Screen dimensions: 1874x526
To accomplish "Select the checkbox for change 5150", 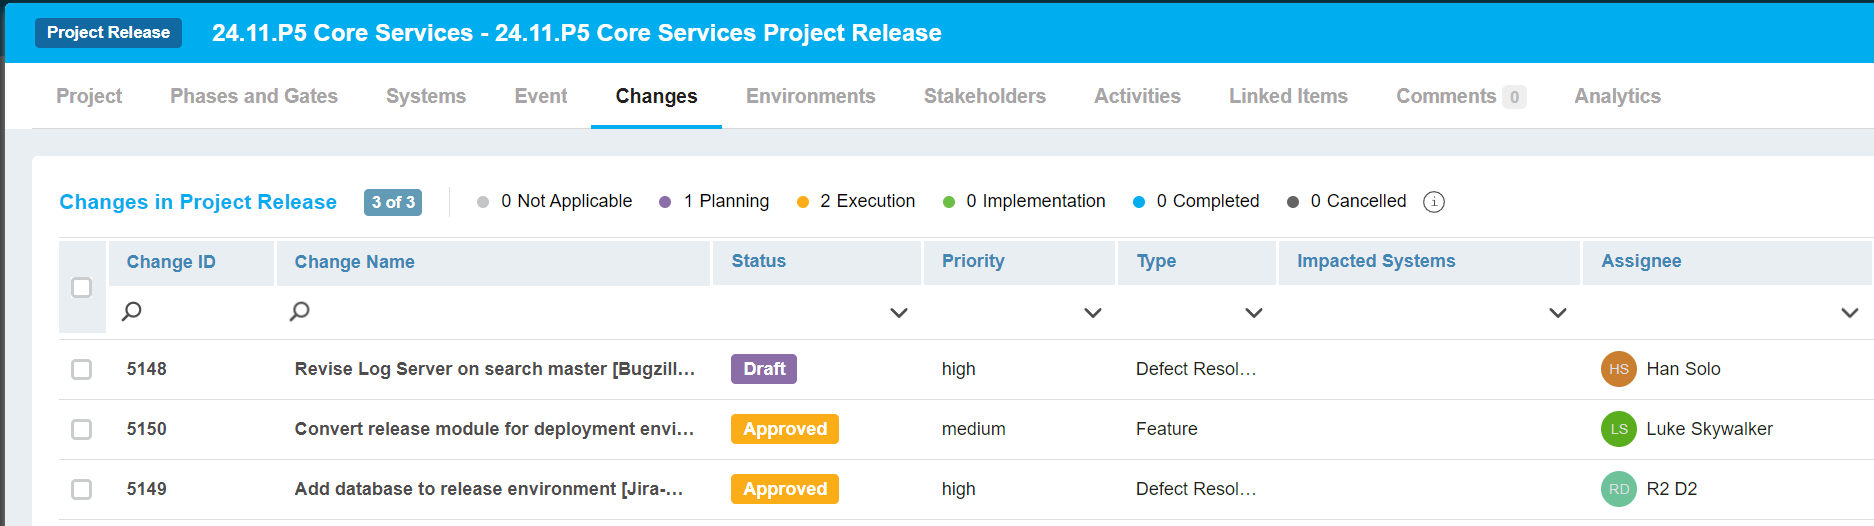I will click(82, 429).
